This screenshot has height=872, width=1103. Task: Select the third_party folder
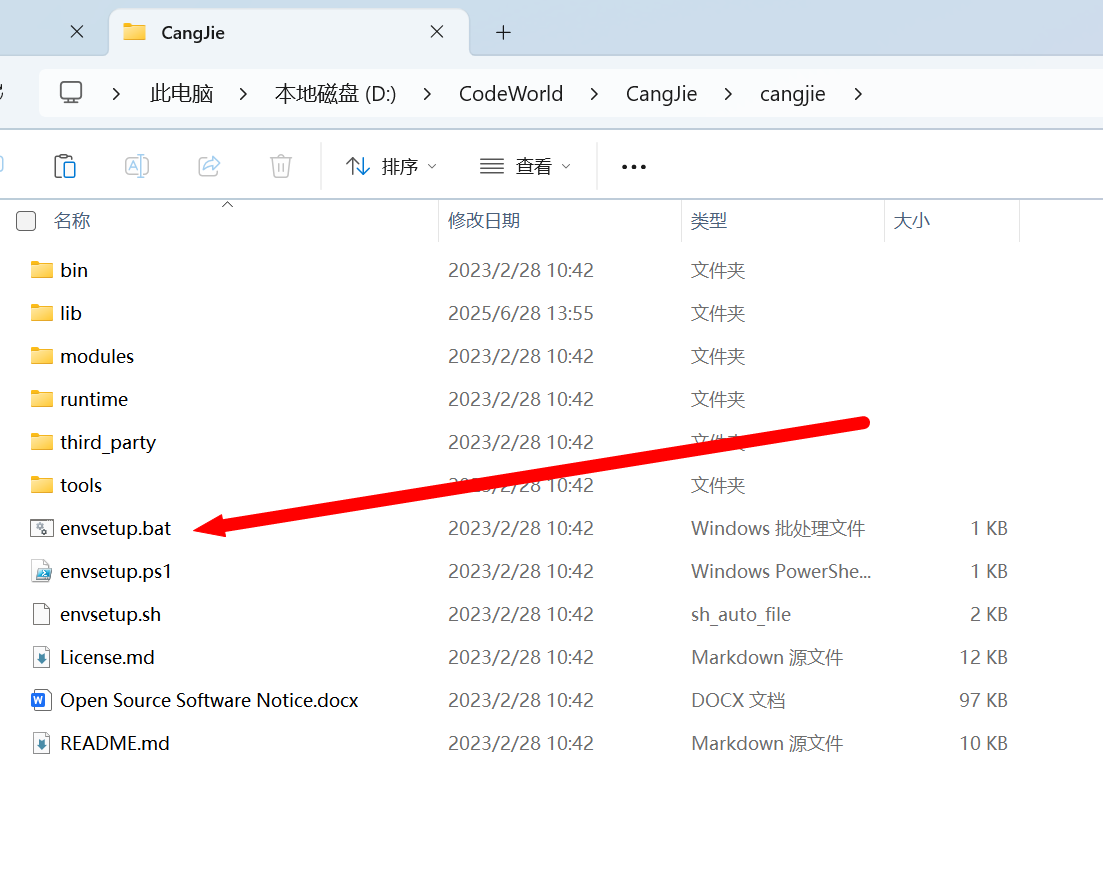107,442
